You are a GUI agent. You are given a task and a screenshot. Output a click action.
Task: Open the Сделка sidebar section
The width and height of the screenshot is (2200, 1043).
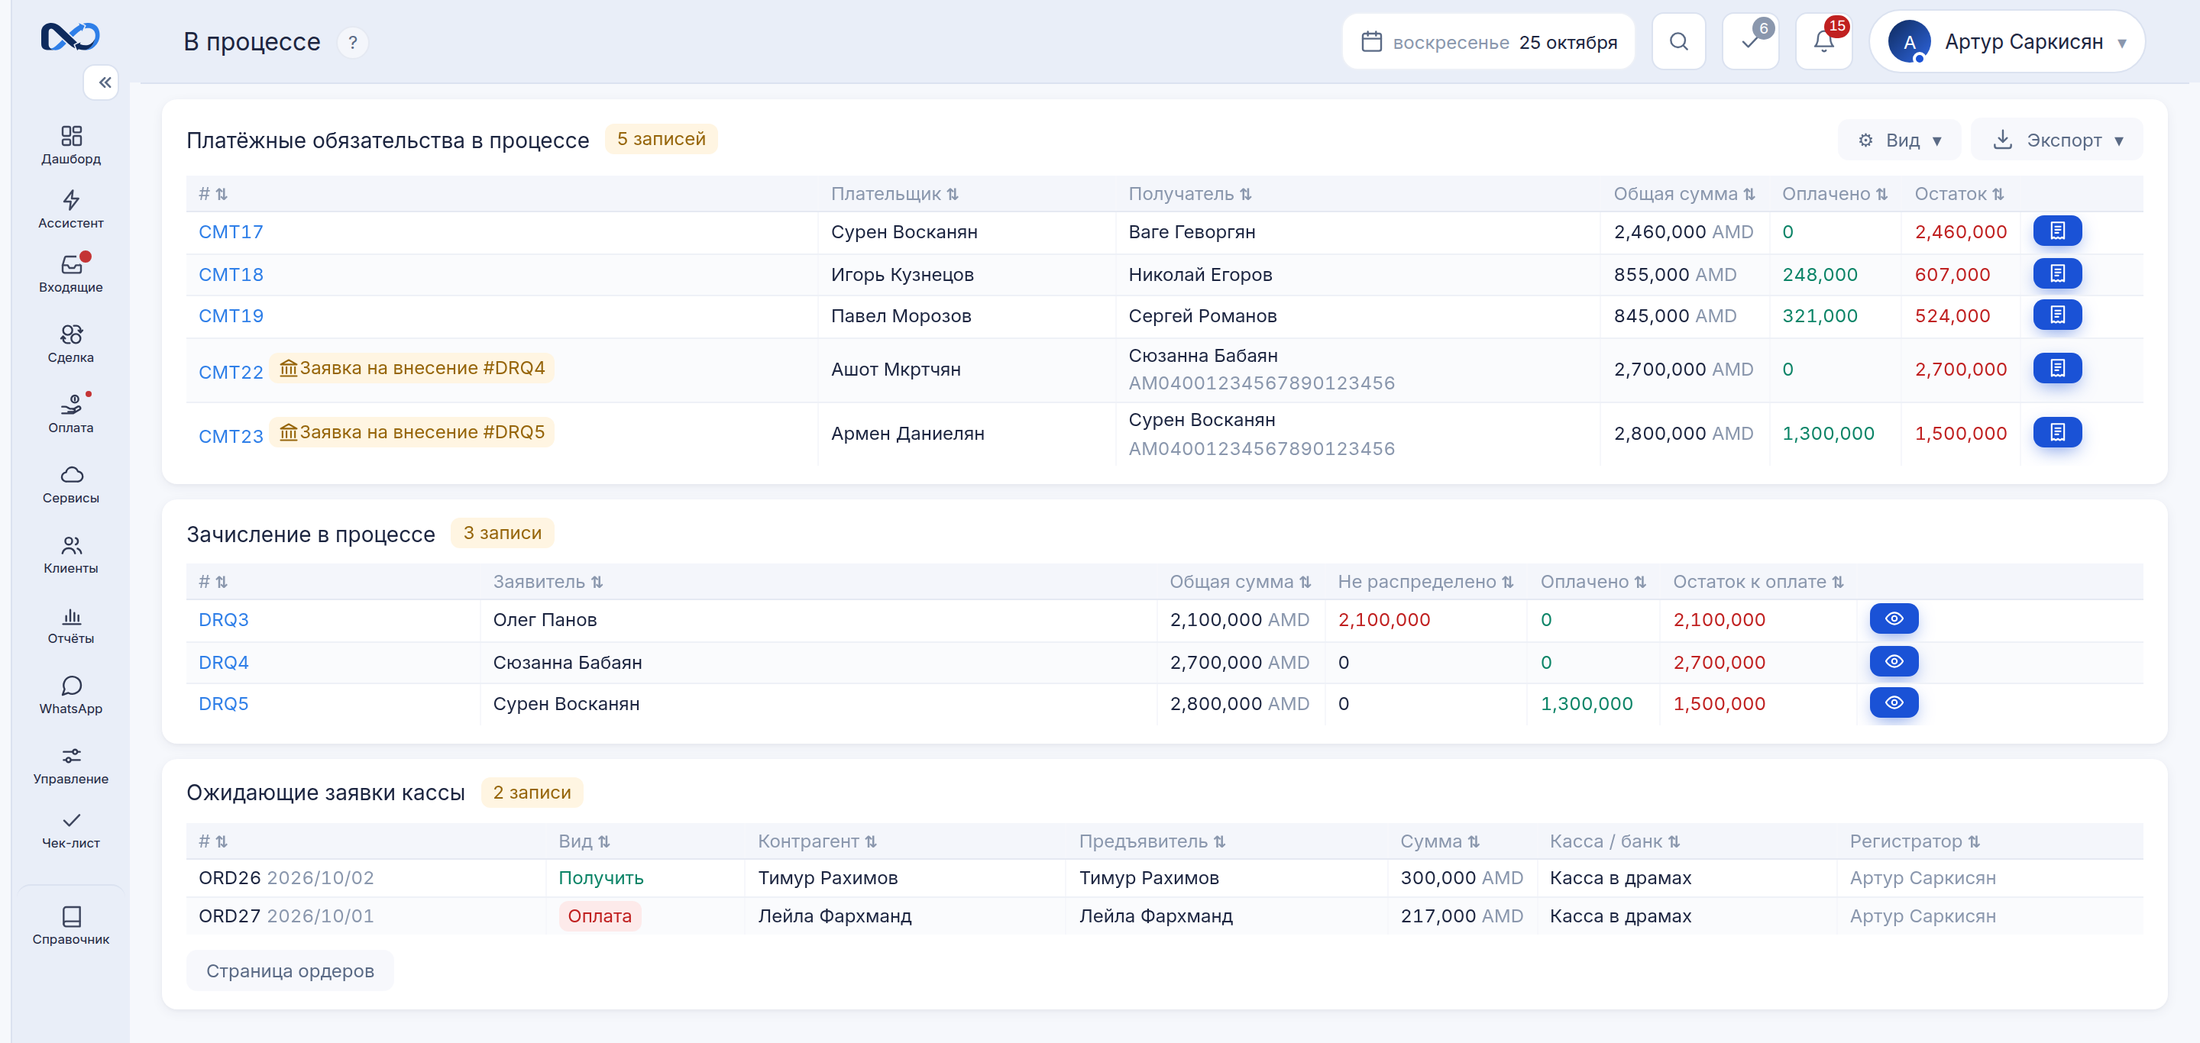[71, 343]
